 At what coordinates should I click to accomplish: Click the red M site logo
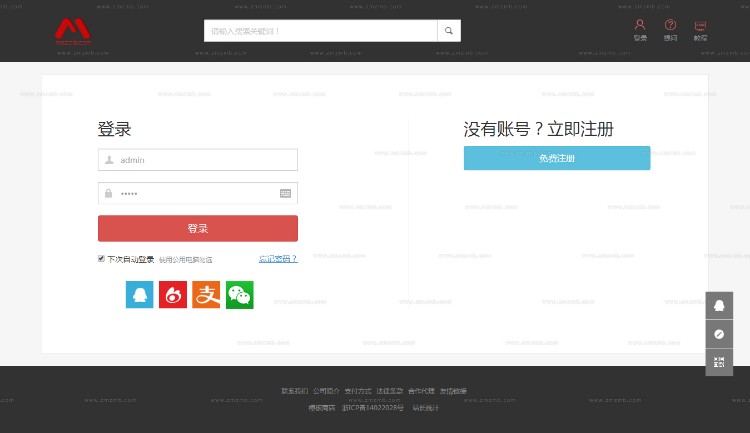coord(73,32)
